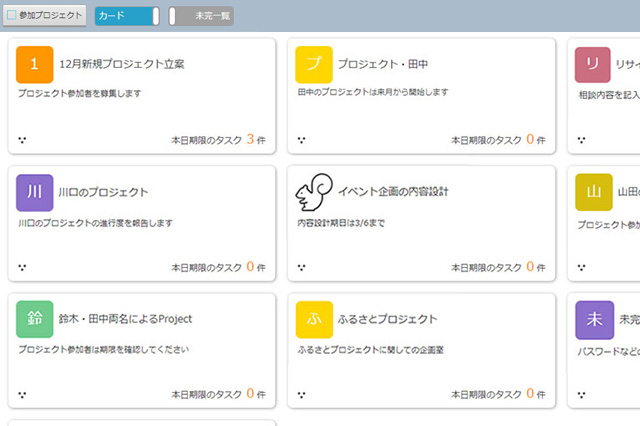The width and height of the screenshot is (640, 426).
Task: Open the 川口のプロジェクト title
Action: click(103, 192)
